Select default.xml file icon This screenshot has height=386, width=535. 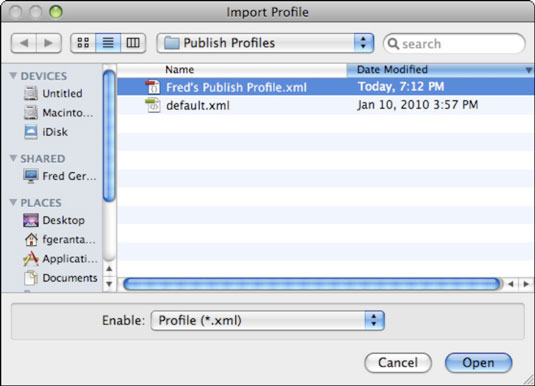tap(153, 105)
